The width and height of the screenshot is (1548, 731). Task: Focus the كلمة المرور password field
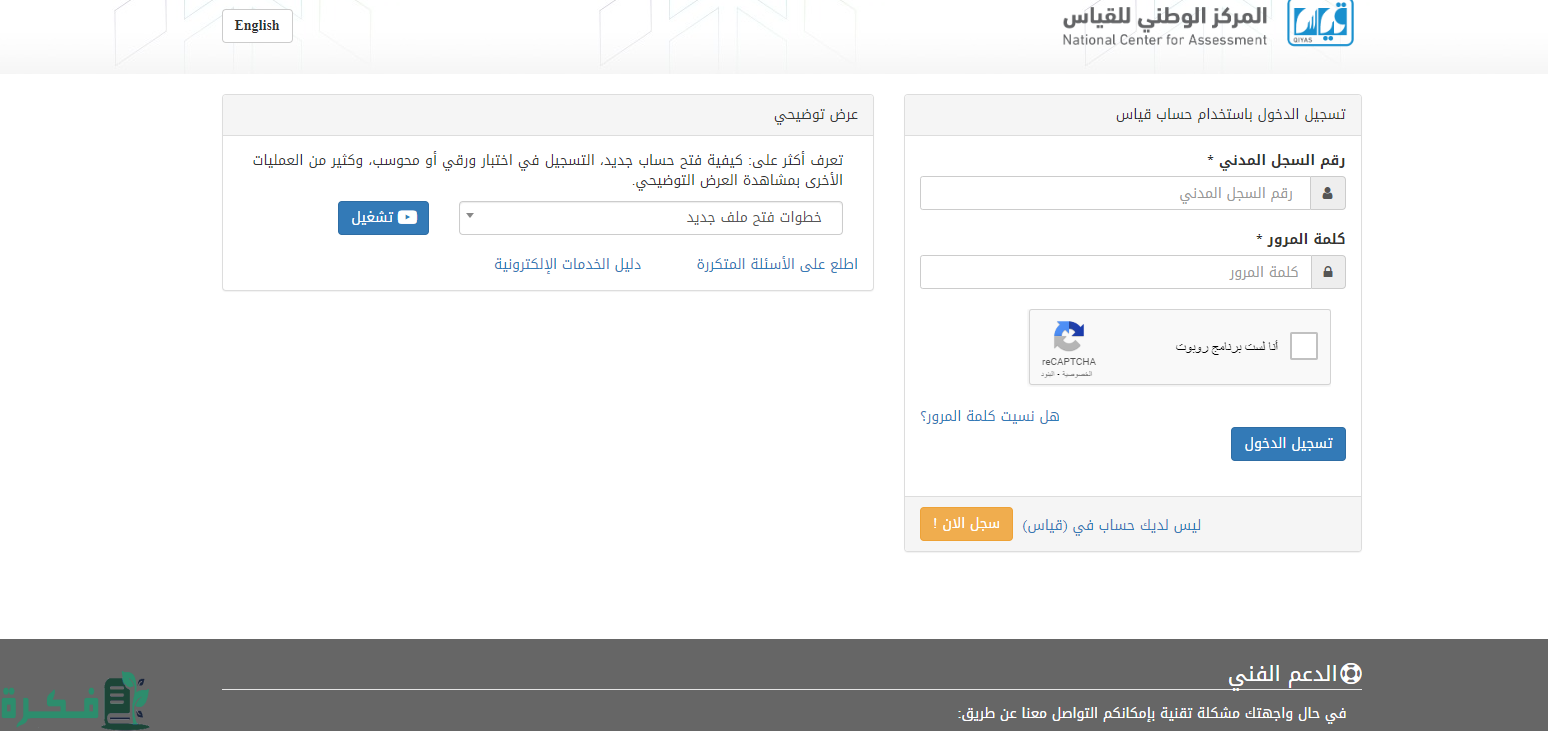pyautogui.click(x=1114, y=272)
